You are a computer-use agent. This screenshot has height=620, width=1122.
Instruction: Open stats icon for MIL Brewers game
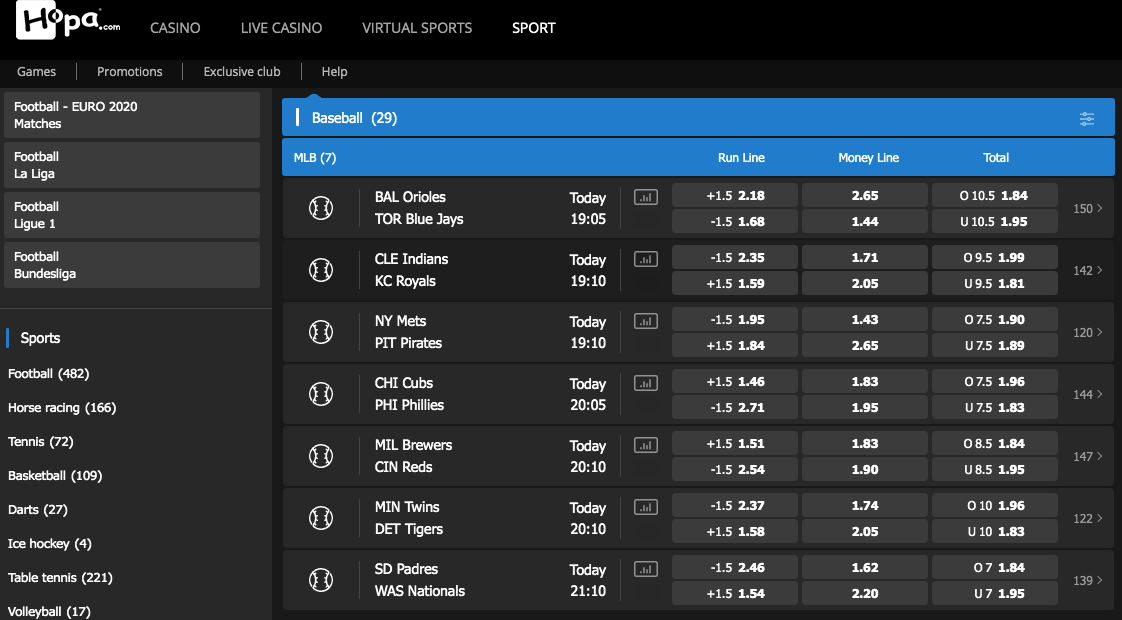(x=645, y=445)
